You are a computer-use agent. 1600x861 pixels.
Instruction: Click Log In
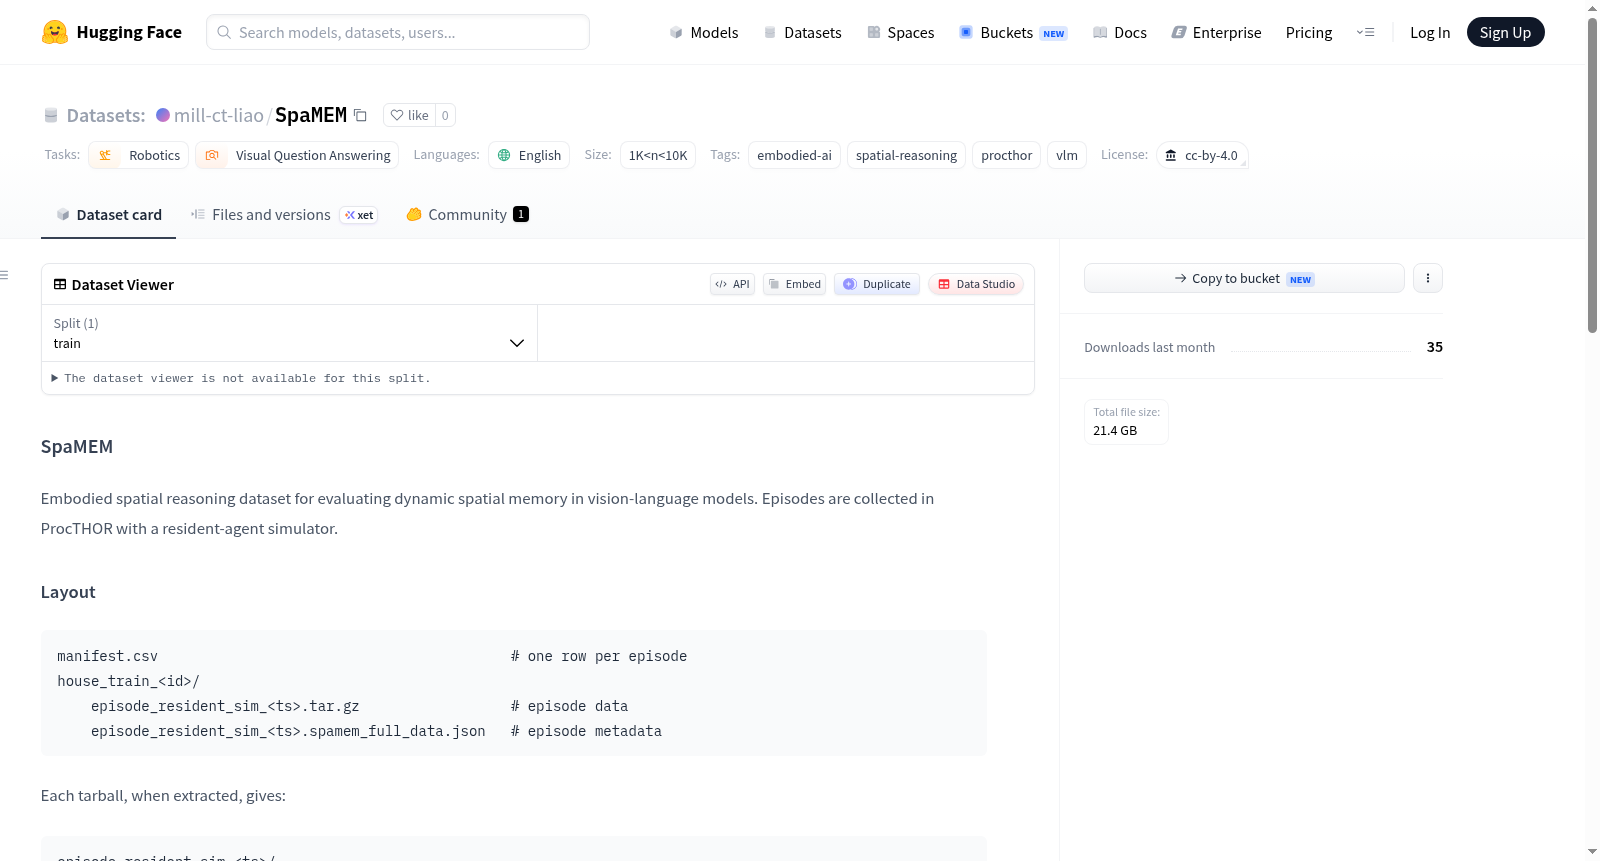pyautogui.click(x=1430, y=32)
